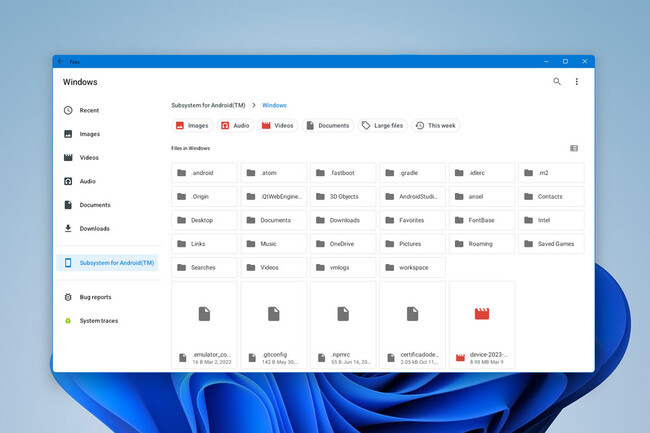Filter by Large files chip
Screen dimensions: 650x433
[x=382, y=126]
